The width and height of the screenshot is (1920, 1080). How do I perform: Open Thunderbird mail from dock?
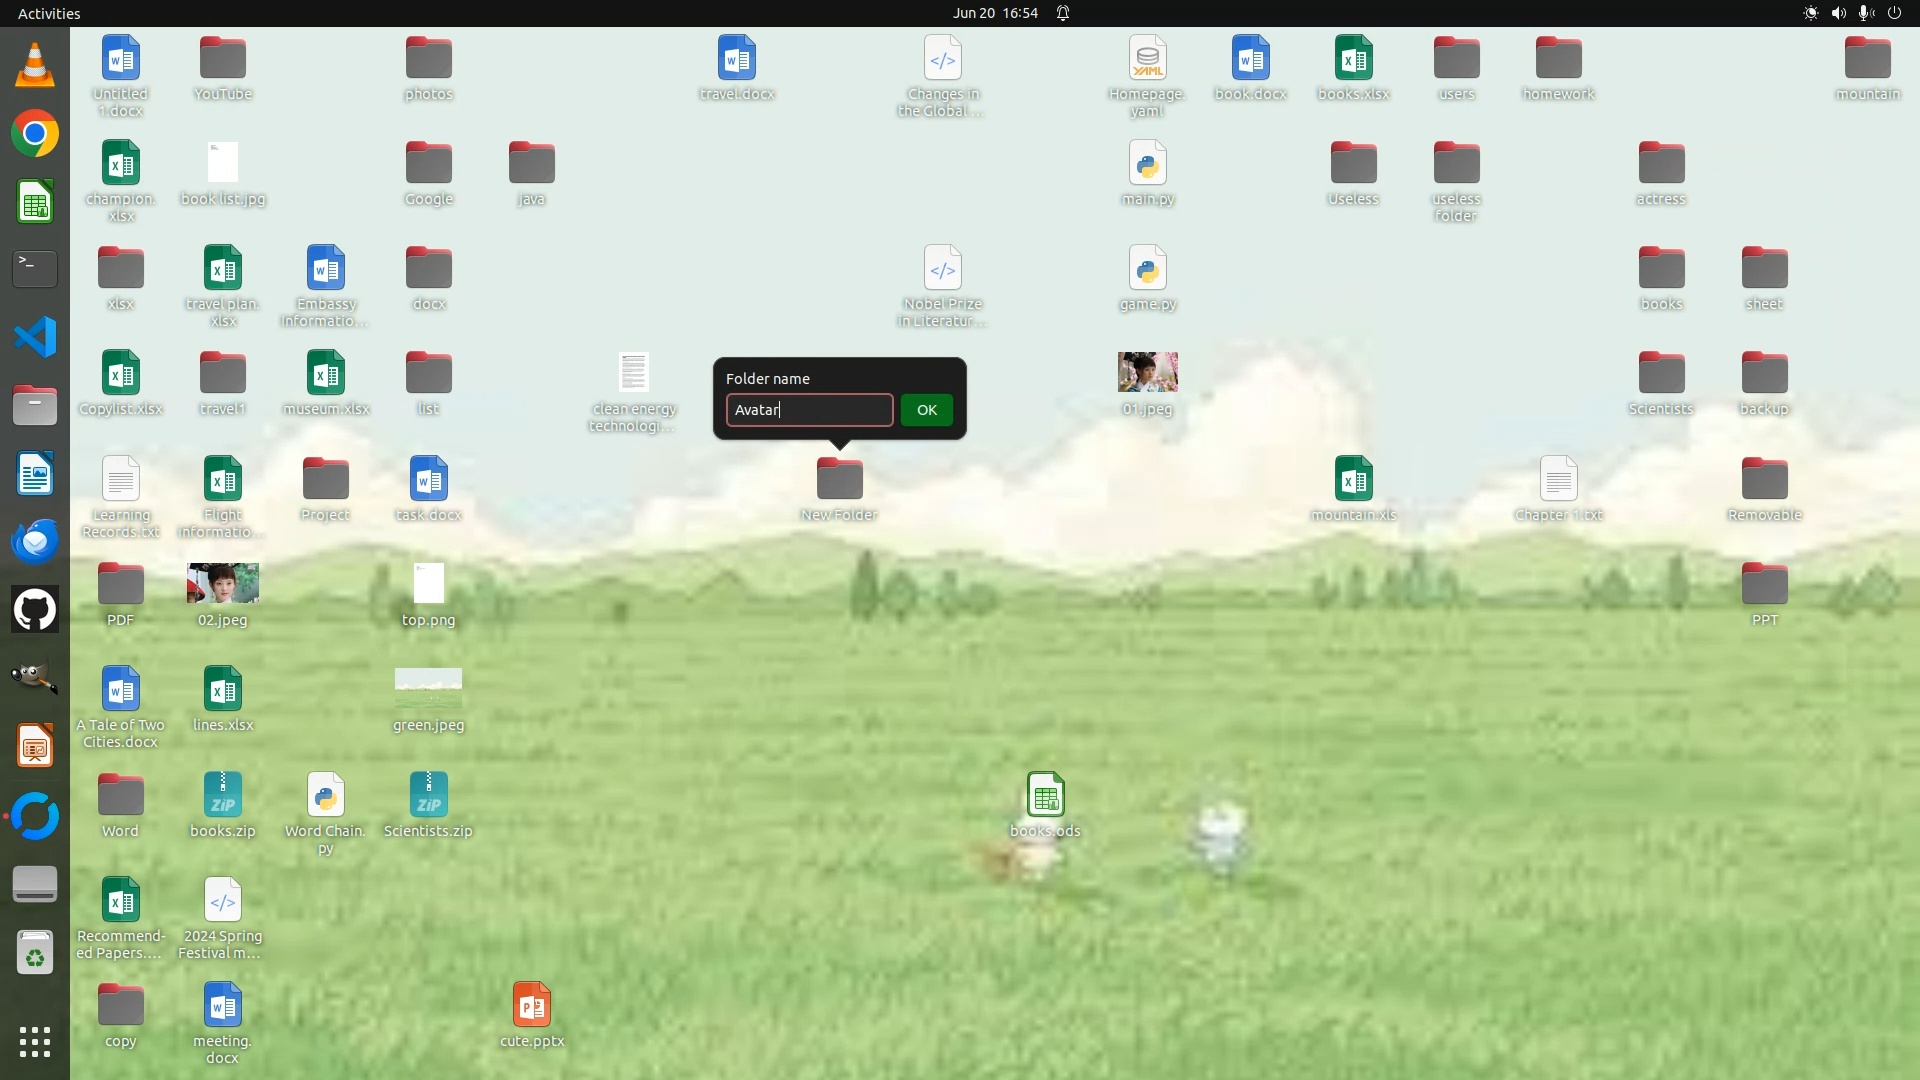pos(35,541)
